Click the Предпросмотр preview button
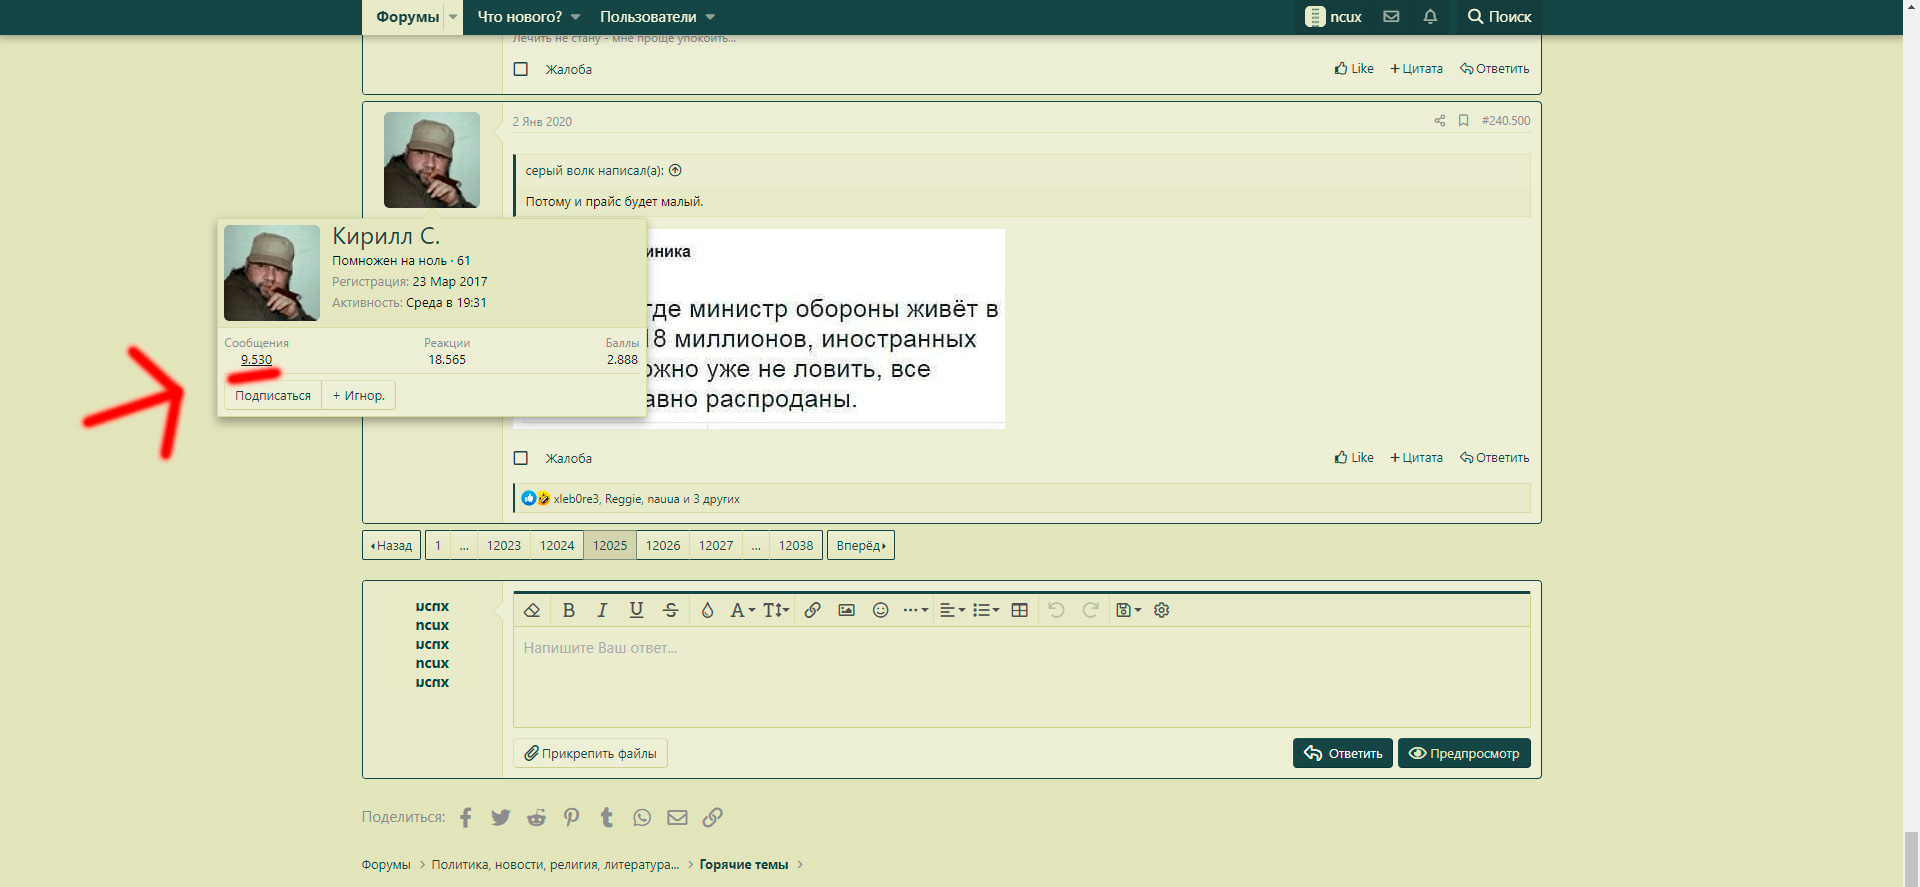Viewport: 1920px width, 887px height. coord(1464,753)
